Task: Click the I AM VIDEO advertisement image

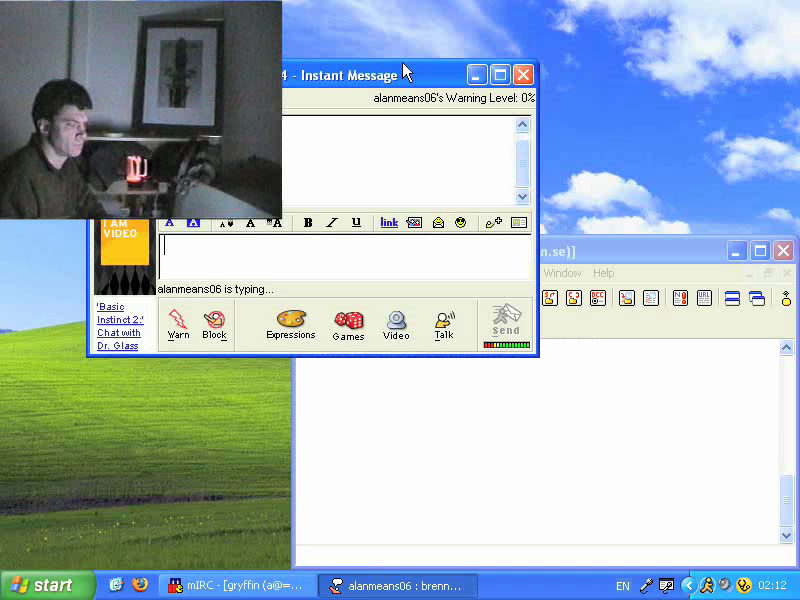Action: [x=124, y=257]
